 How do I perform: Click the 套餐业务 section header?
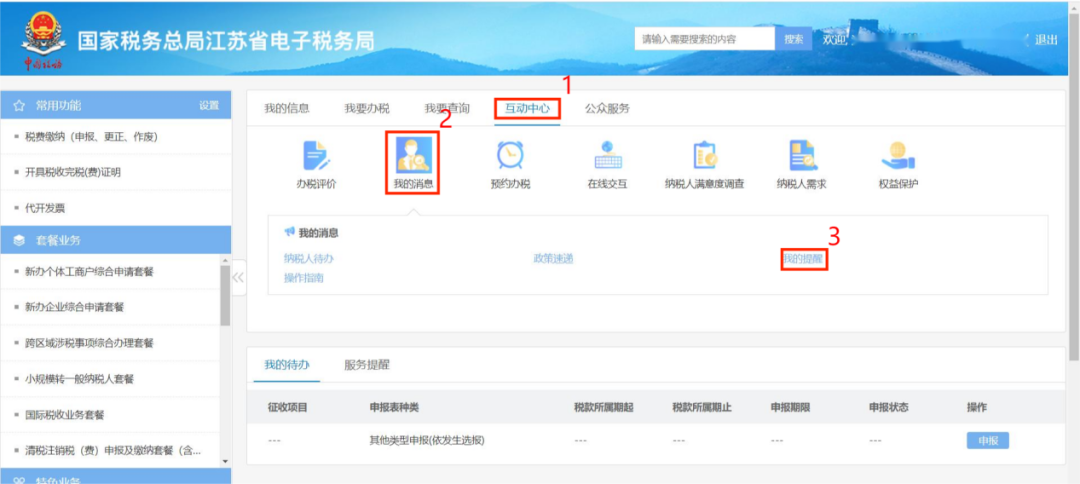116,240
